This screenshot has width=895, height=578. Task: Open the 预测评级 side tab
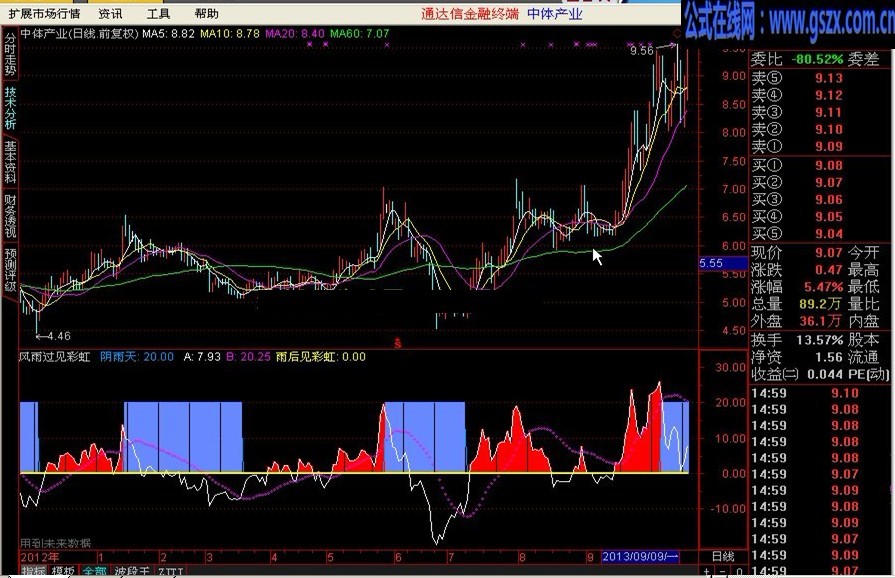coord(10,270)
